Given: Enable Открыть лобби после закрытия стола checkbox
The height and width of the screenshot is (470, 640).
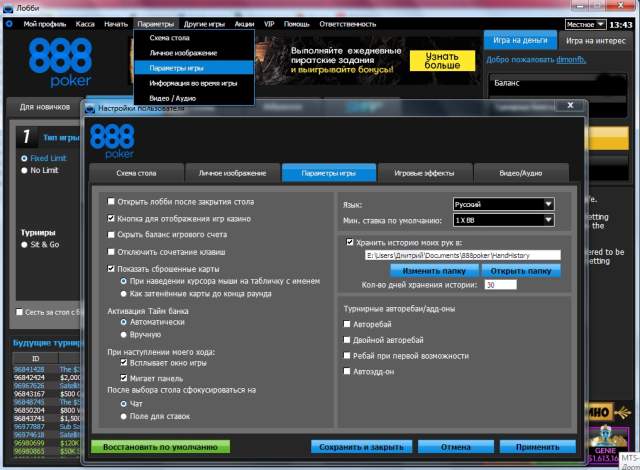Looking at the screenshot, I should click(x=111, y=202).
